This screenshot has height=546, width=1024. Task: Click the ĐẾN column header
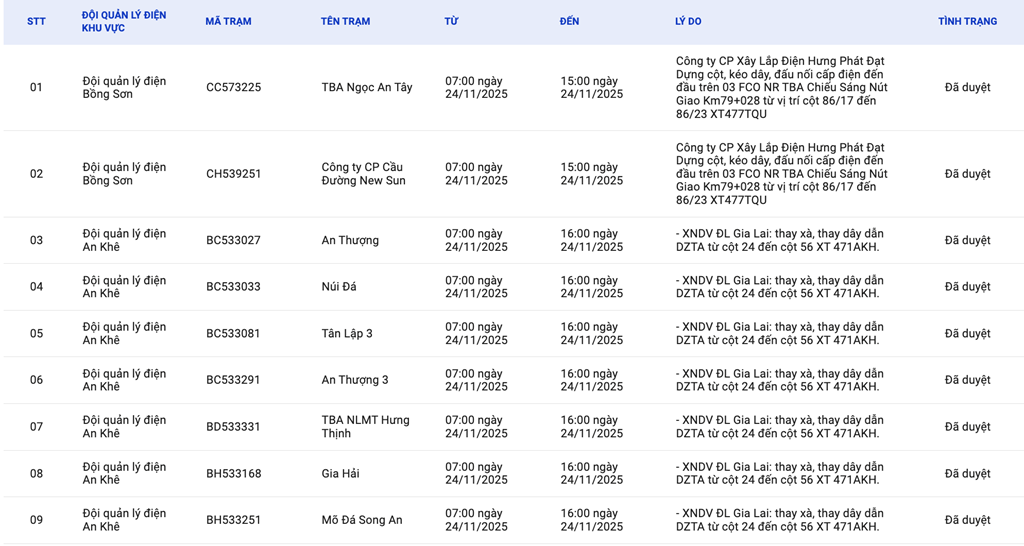click(569, 21)
